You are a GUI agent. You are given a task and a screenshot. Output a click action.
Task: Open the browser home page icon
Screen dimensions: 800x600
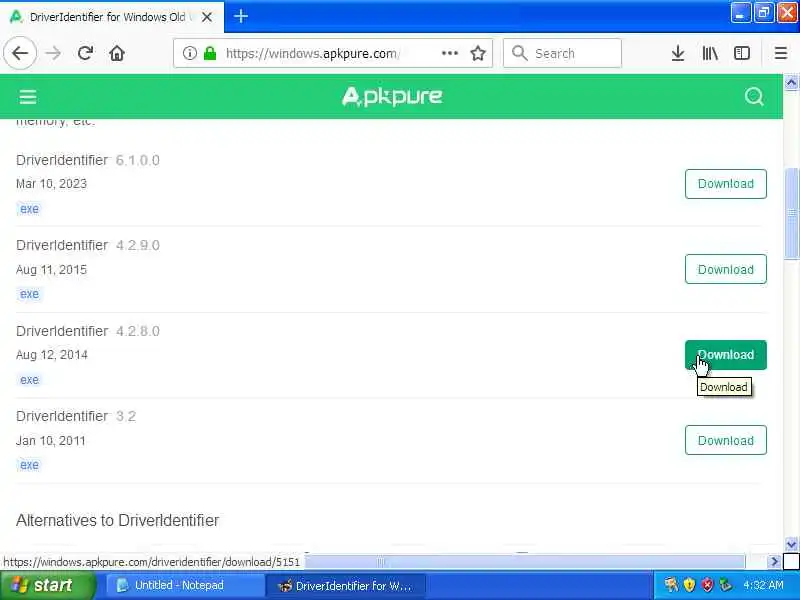pyautogui.click(x=117, y=53)
